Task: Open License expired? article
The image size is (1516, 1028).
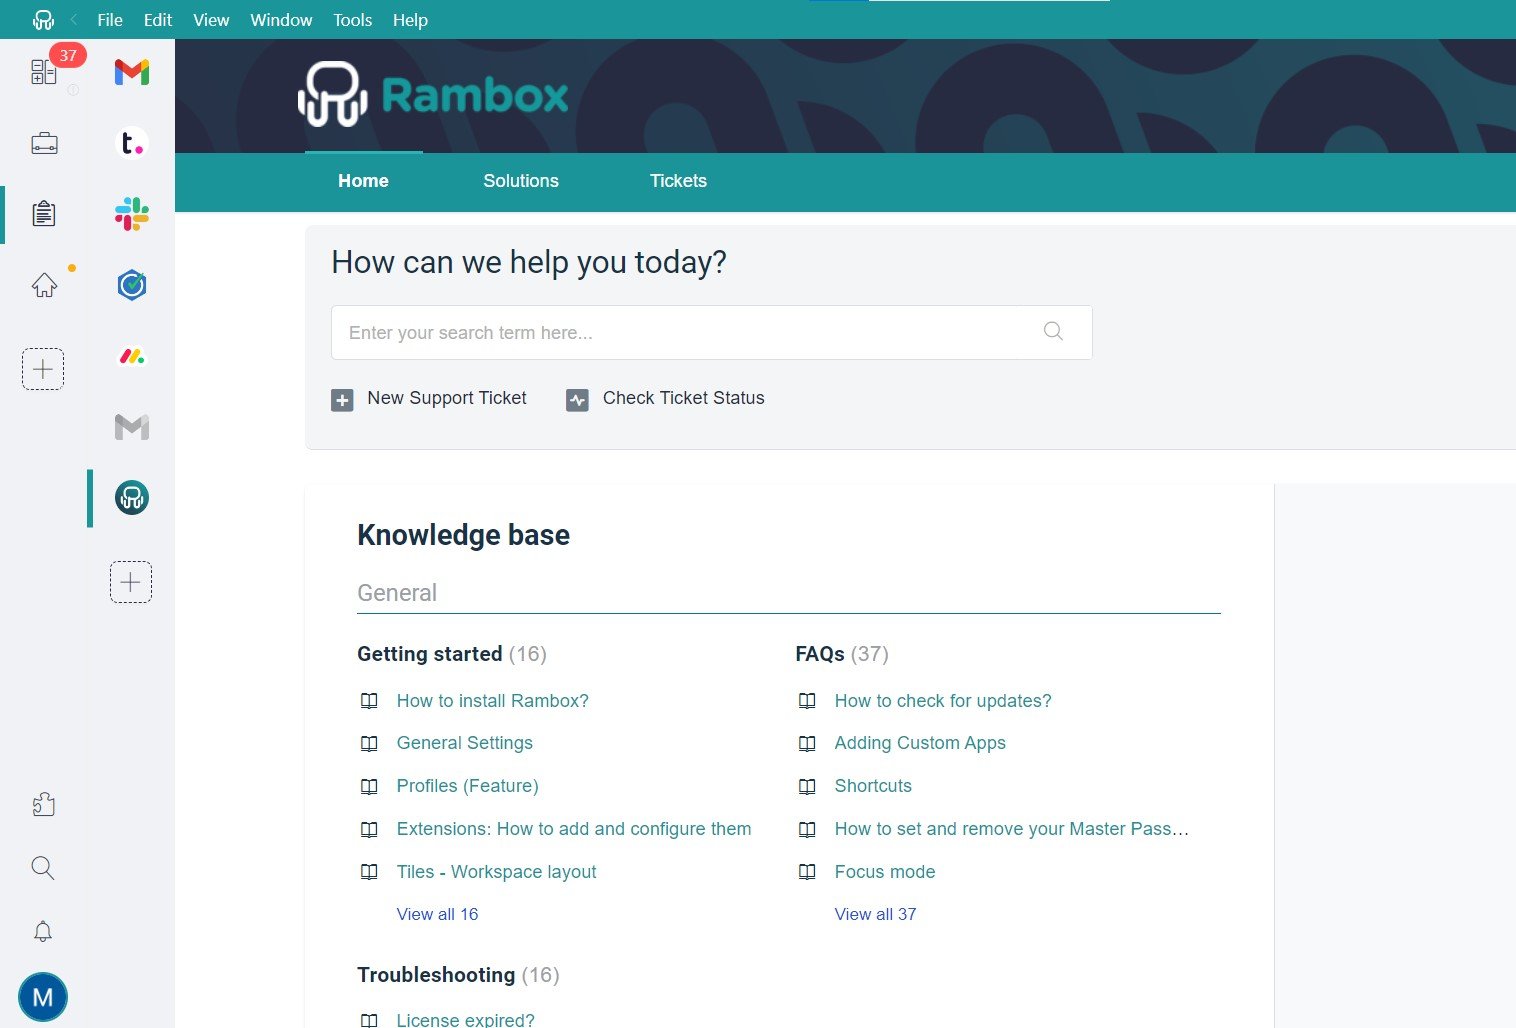Action: tap(465, 1019)
